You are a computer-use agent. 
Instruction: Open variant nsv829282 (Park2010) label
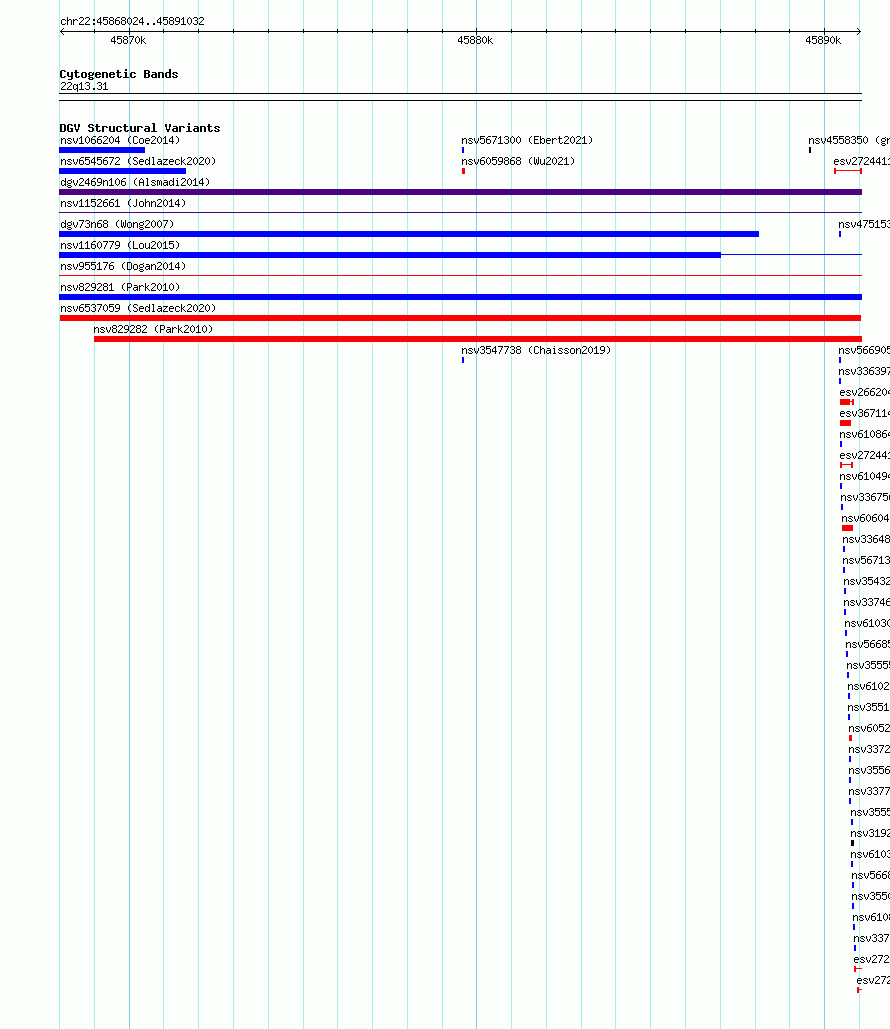(x=154, y=329)
